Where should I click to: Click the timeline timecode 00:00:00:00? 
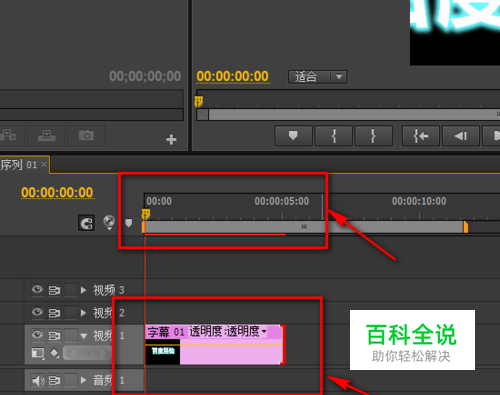pyautogui.click(x=57, y=193)
